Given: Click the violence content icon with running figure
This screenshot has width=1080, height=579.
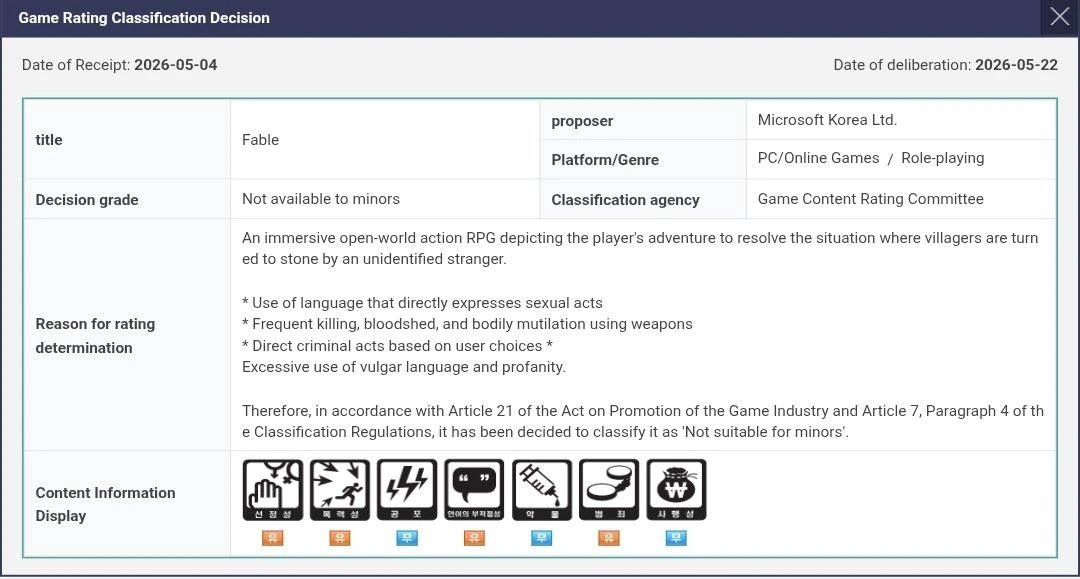Looking at the screenshot, I should [x=340, y=490].
